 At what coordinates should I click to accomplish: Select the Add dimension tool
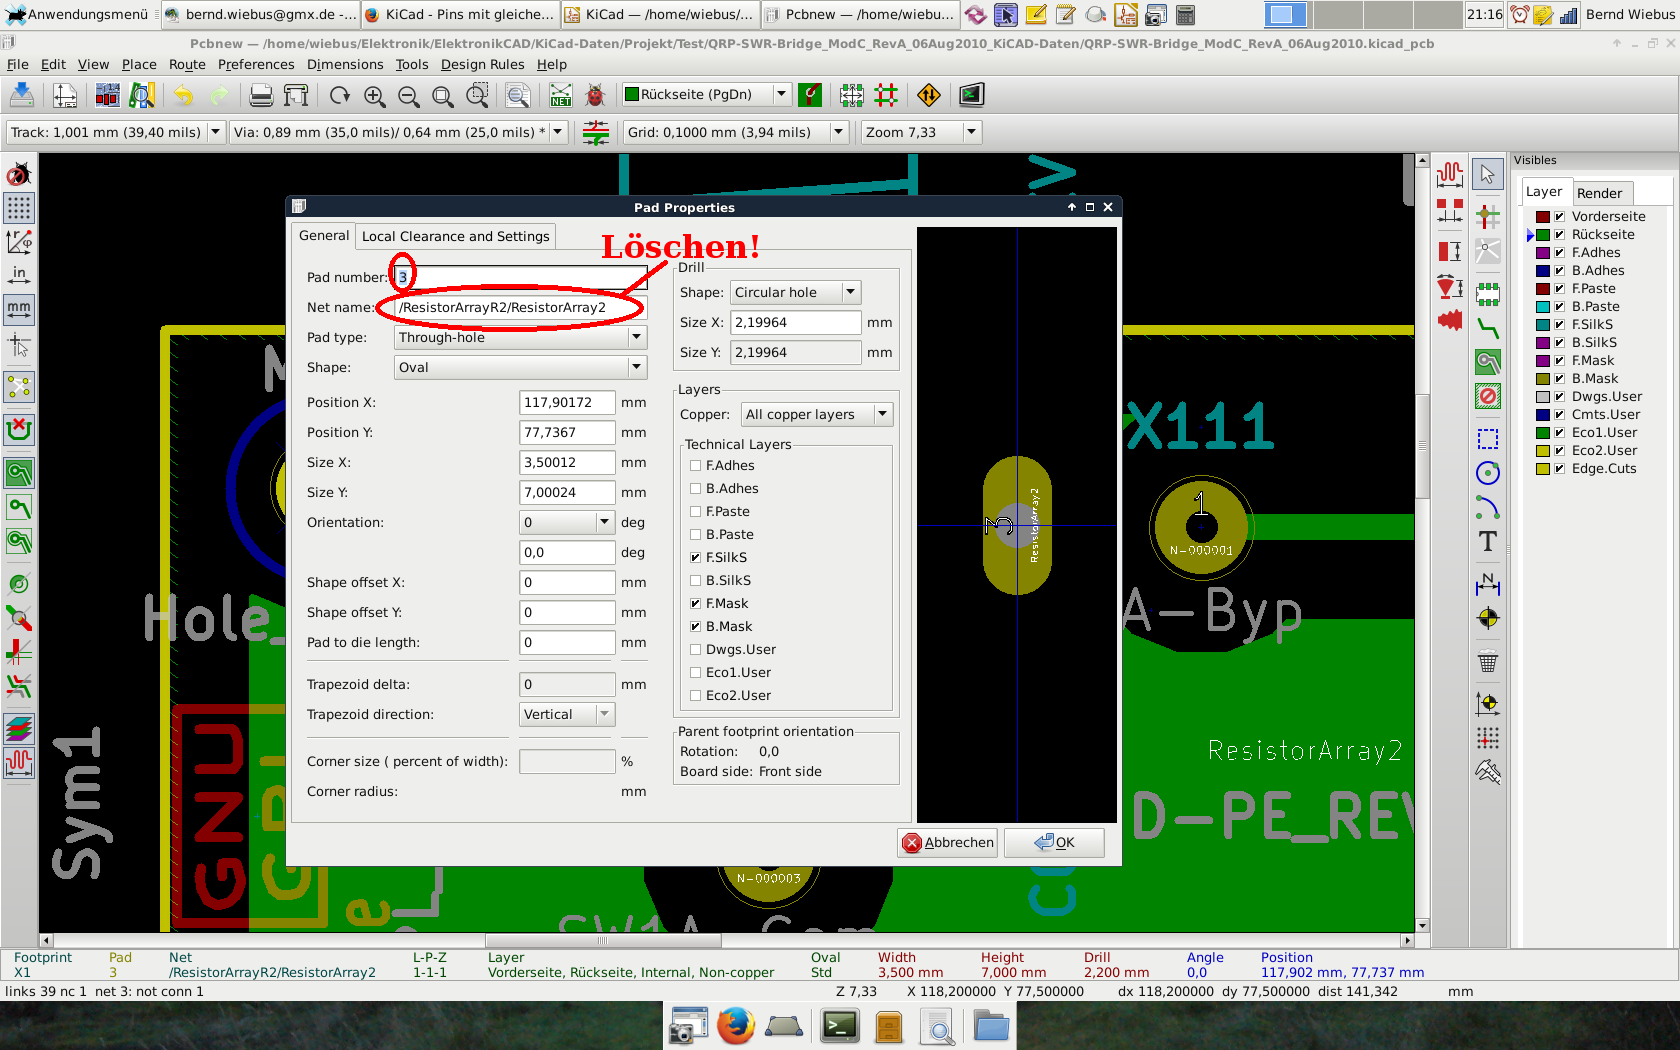1488,583
